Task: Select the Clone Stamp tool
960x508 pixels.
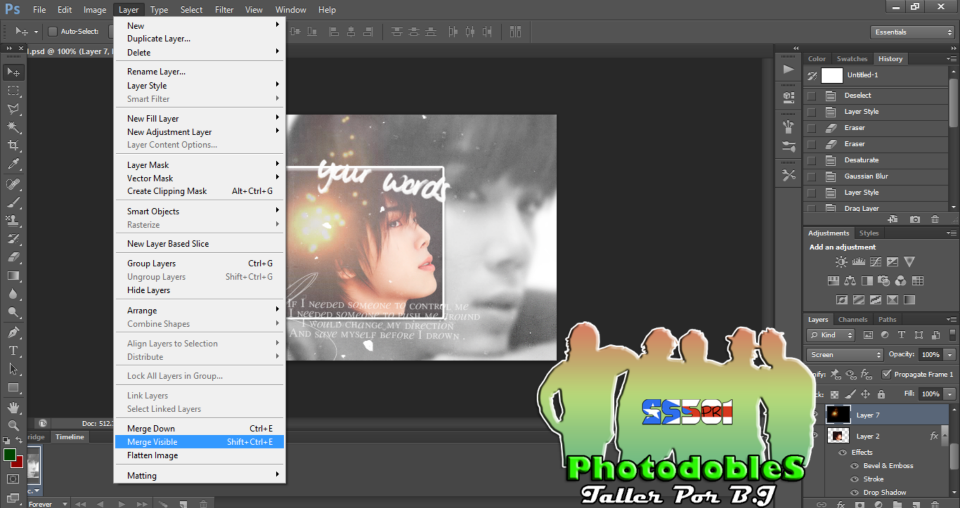Action: pos(13,220)
